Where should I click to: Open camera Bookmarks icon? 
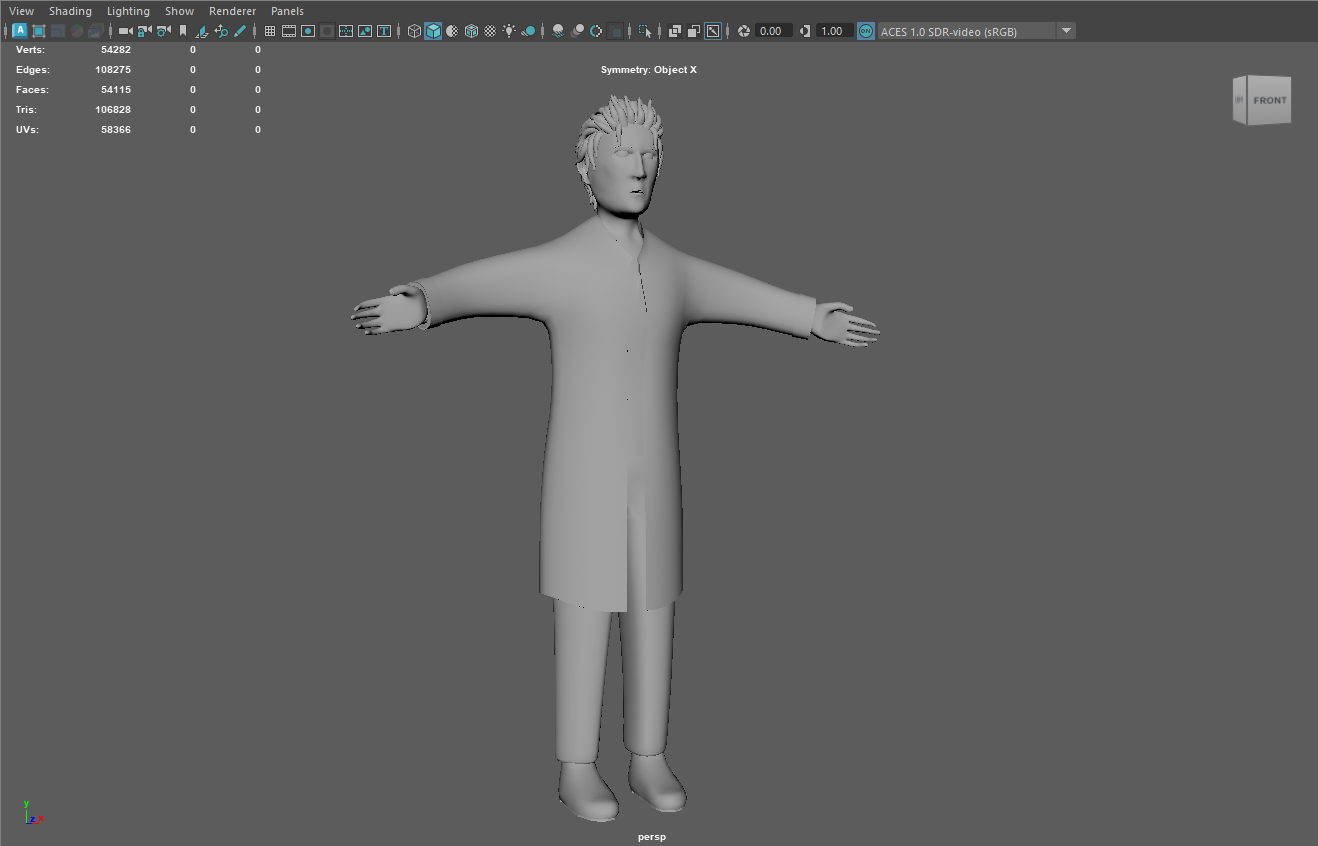183,31
